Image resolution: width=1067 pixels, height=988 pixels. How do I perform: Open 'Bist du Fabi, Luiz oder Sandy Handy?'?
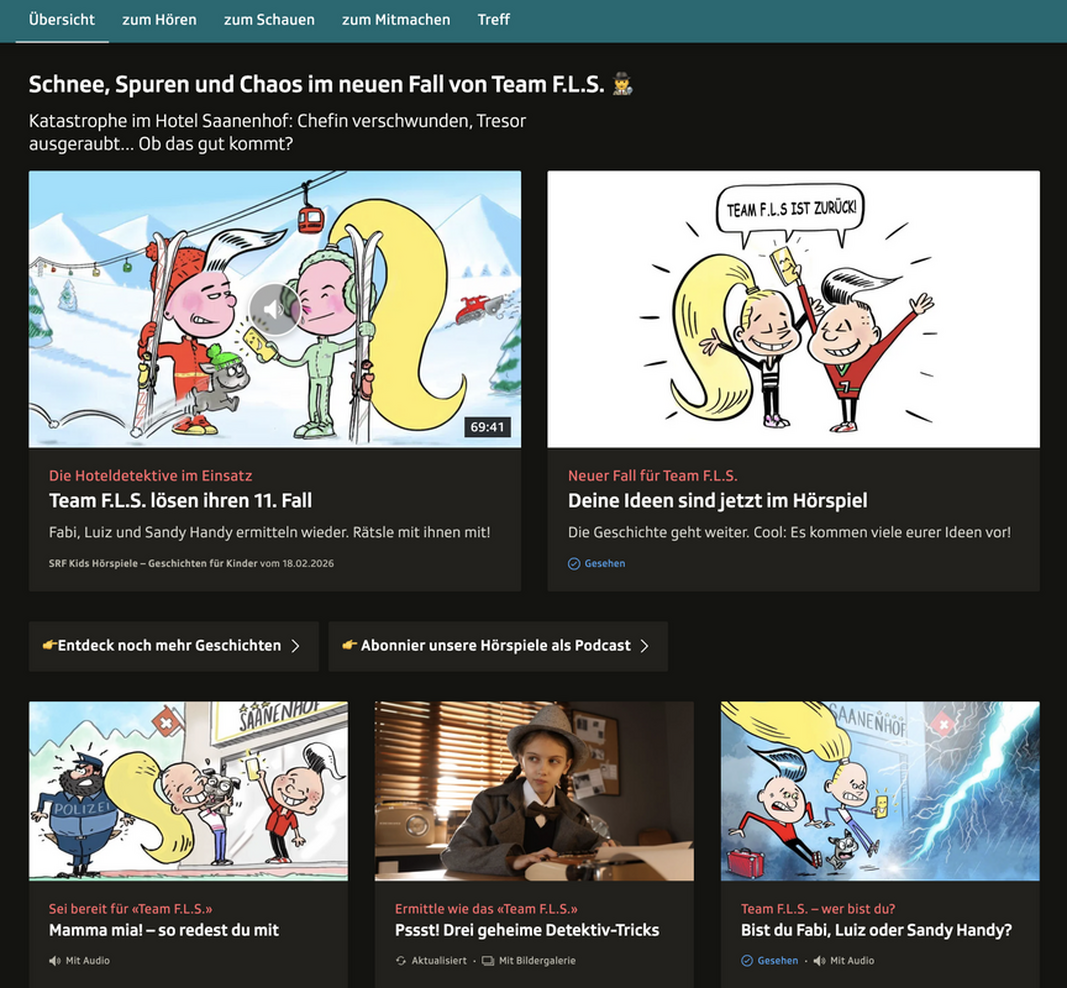pyautogui.click(x=876, y=930)
